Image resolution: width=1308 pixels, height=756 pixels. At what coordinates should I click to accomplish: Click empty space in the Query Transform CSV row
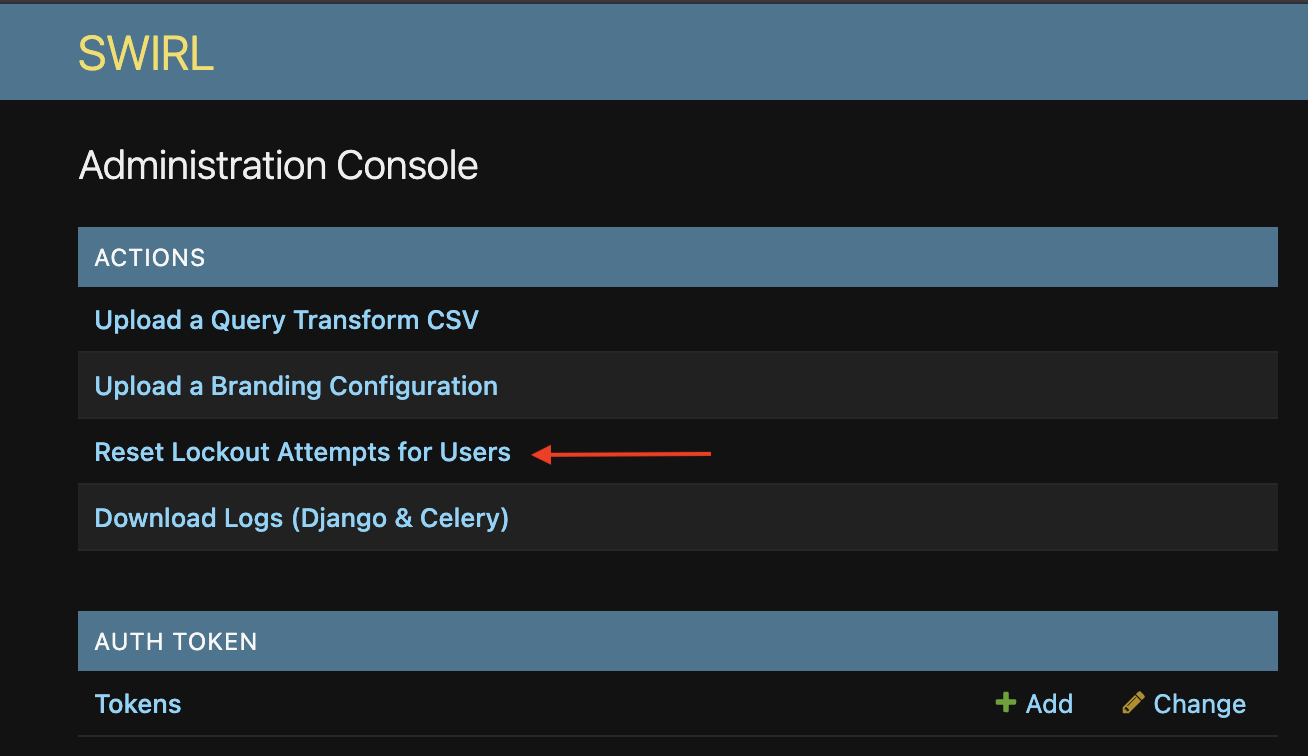(x=880, y=320)
